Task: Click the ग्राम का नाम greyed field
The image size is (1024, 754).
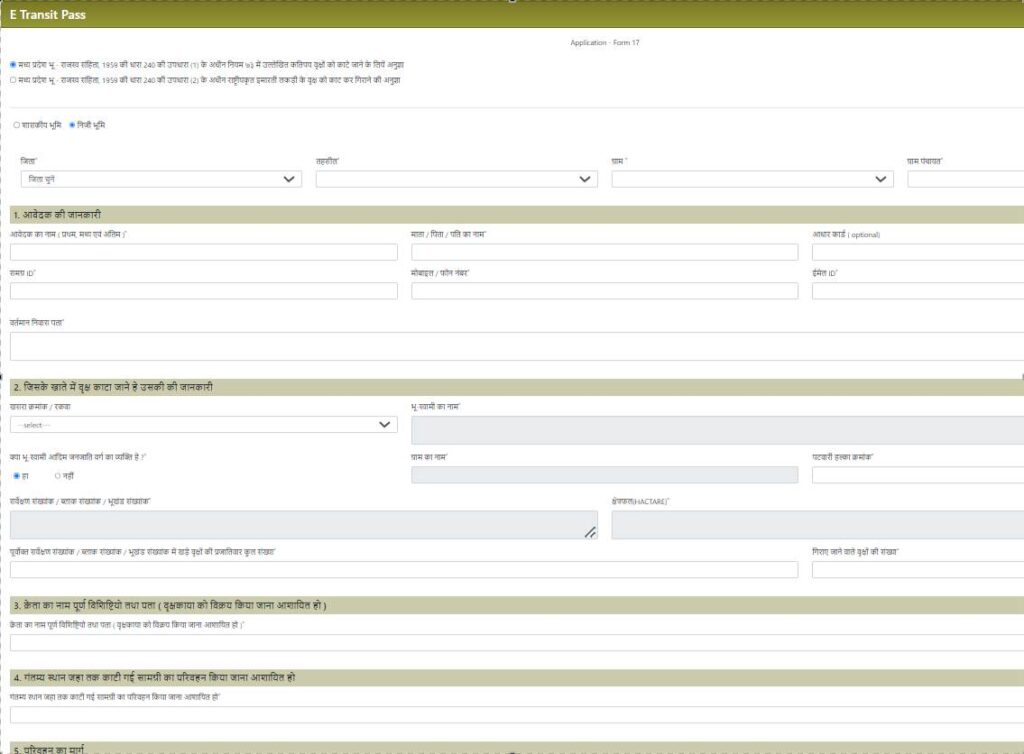Action: coord(605,475)
